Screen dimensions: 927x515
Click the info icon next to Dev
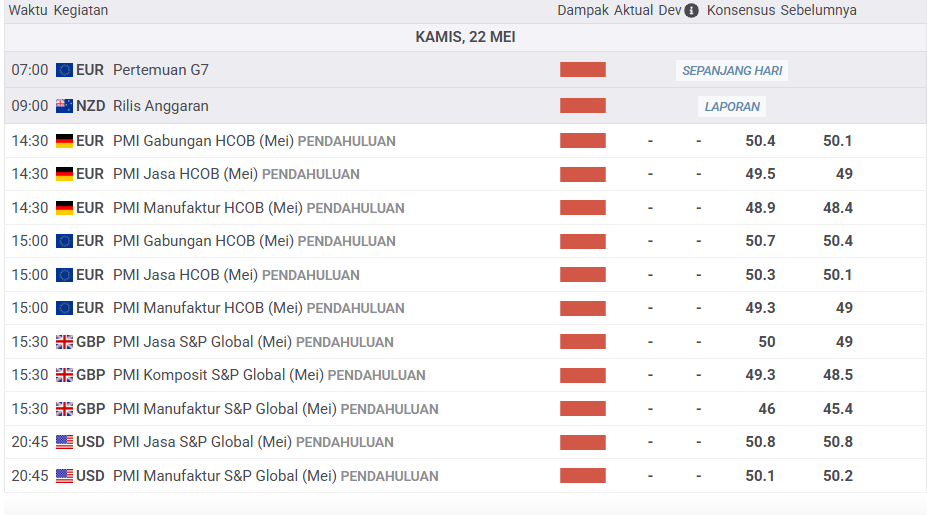tap(691, 10)
